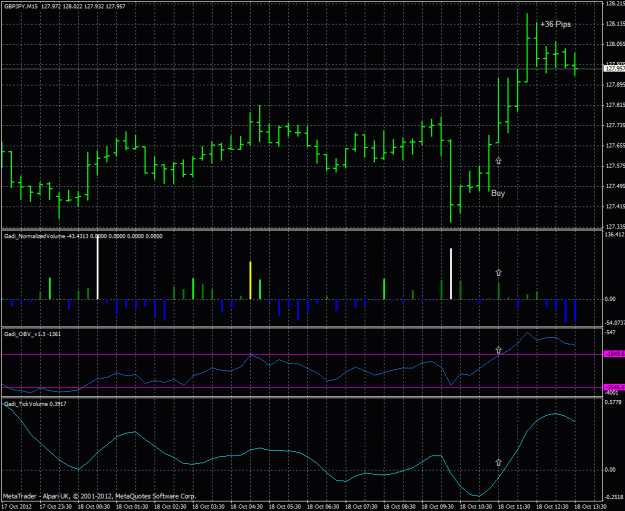This screenshot has width=625, height=511.
Task: Click the -54.0737 volume scale value
Action: [615, 322]
